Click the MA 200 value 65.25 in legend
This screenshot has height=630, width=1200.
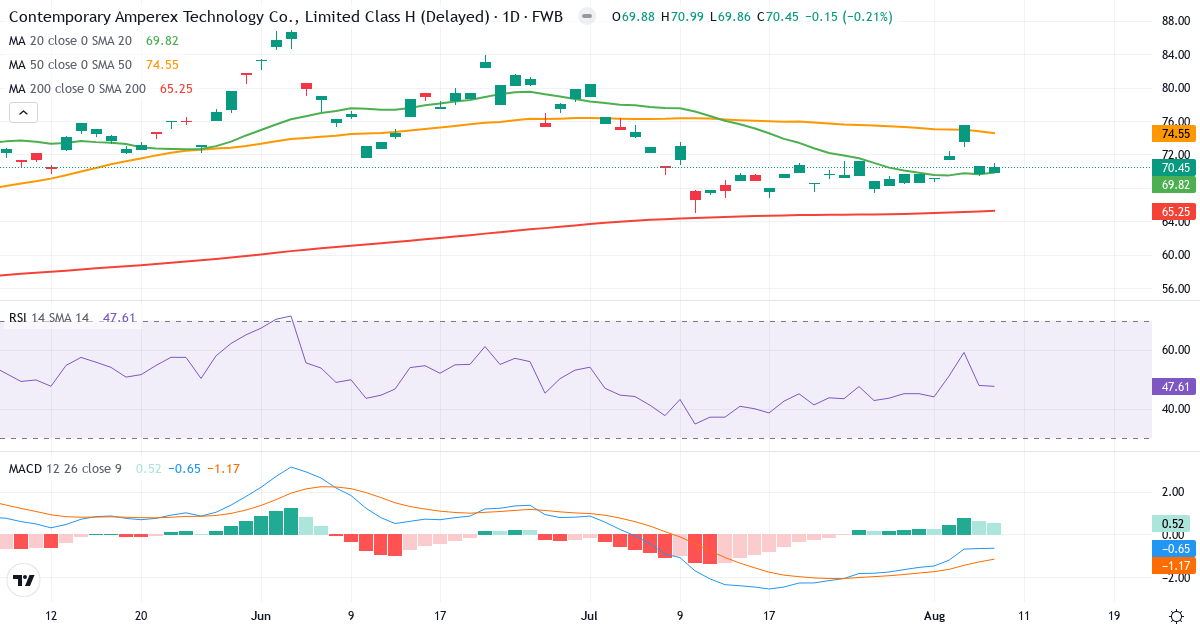(176, 89)
